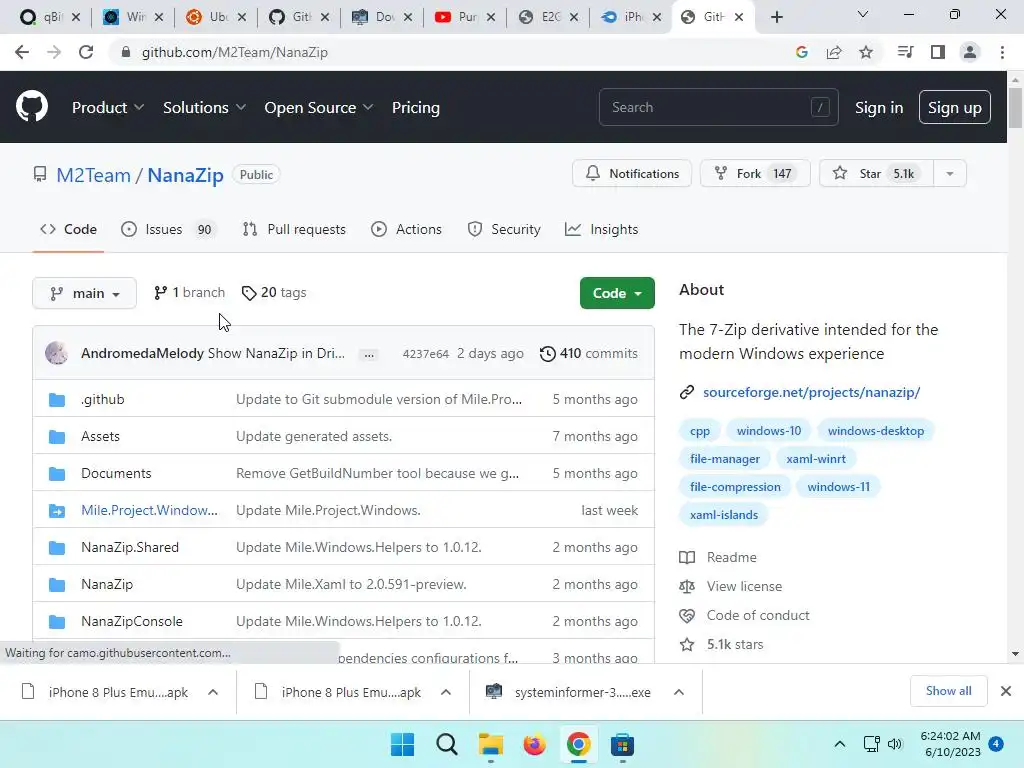Screen dimensions: 1024x768
Task: Show hidden system tray icons
Action: pos(840,744)
